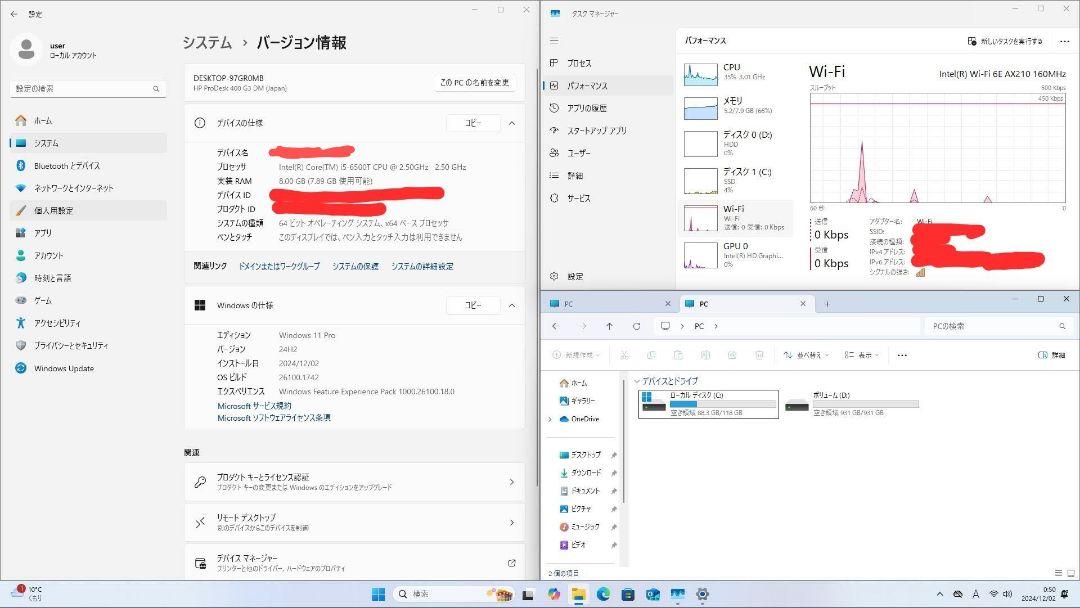Collapse the Windows の仕様 section
This screenshot has width=1080, height=608.
(512, 305)
